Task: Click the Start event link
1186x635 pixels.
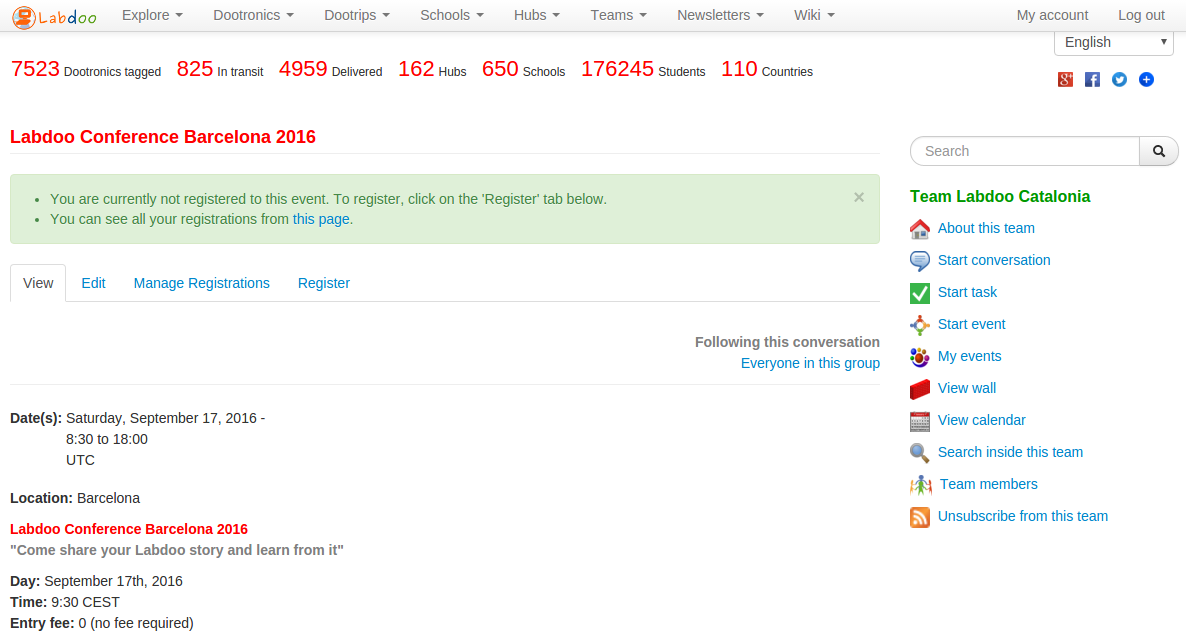Action: 971,324
